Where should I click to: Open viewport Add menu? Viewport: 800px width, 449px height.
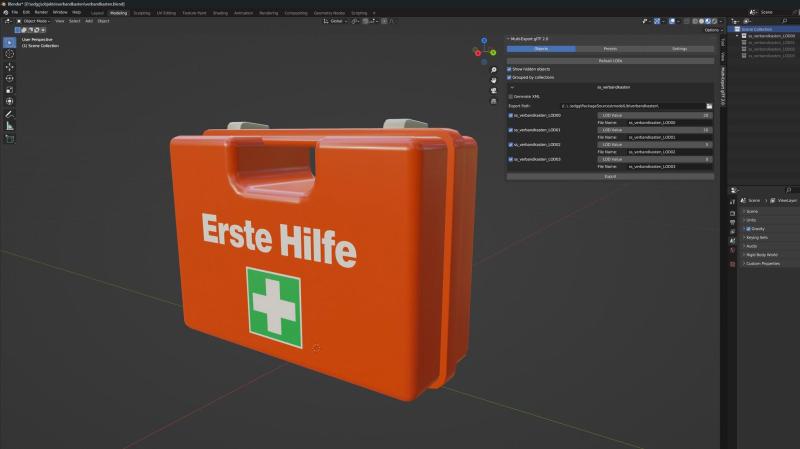(x=89, y=21)
